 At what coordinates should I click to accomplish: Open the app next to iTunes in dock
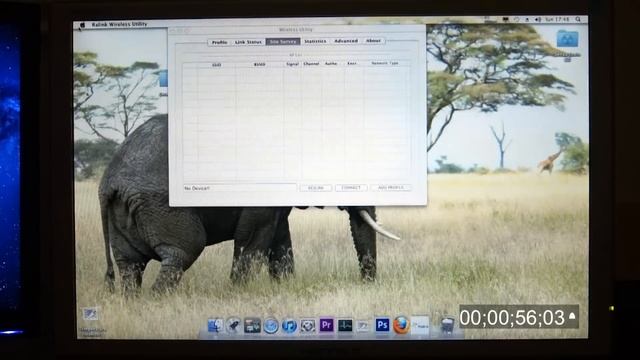[x=308, y=326]
